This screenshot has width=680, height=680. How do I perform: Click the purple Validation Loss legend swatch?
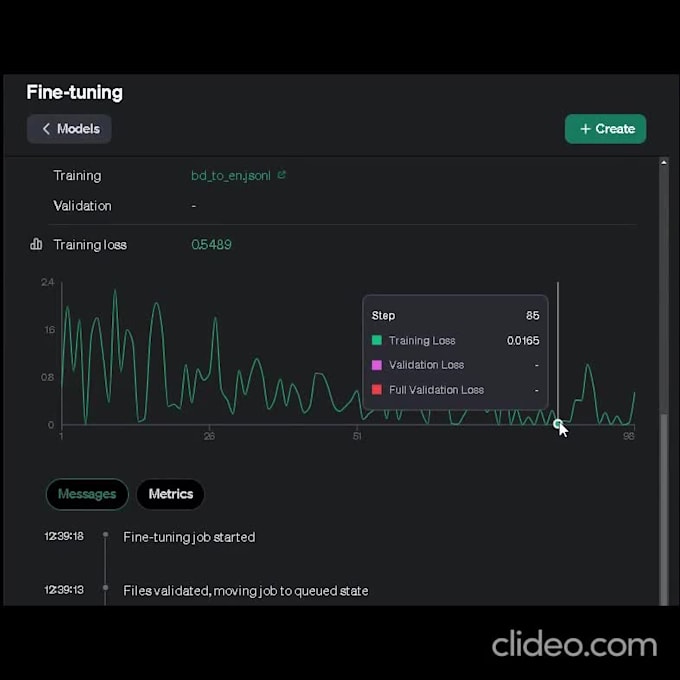click(x=377, y=365)
